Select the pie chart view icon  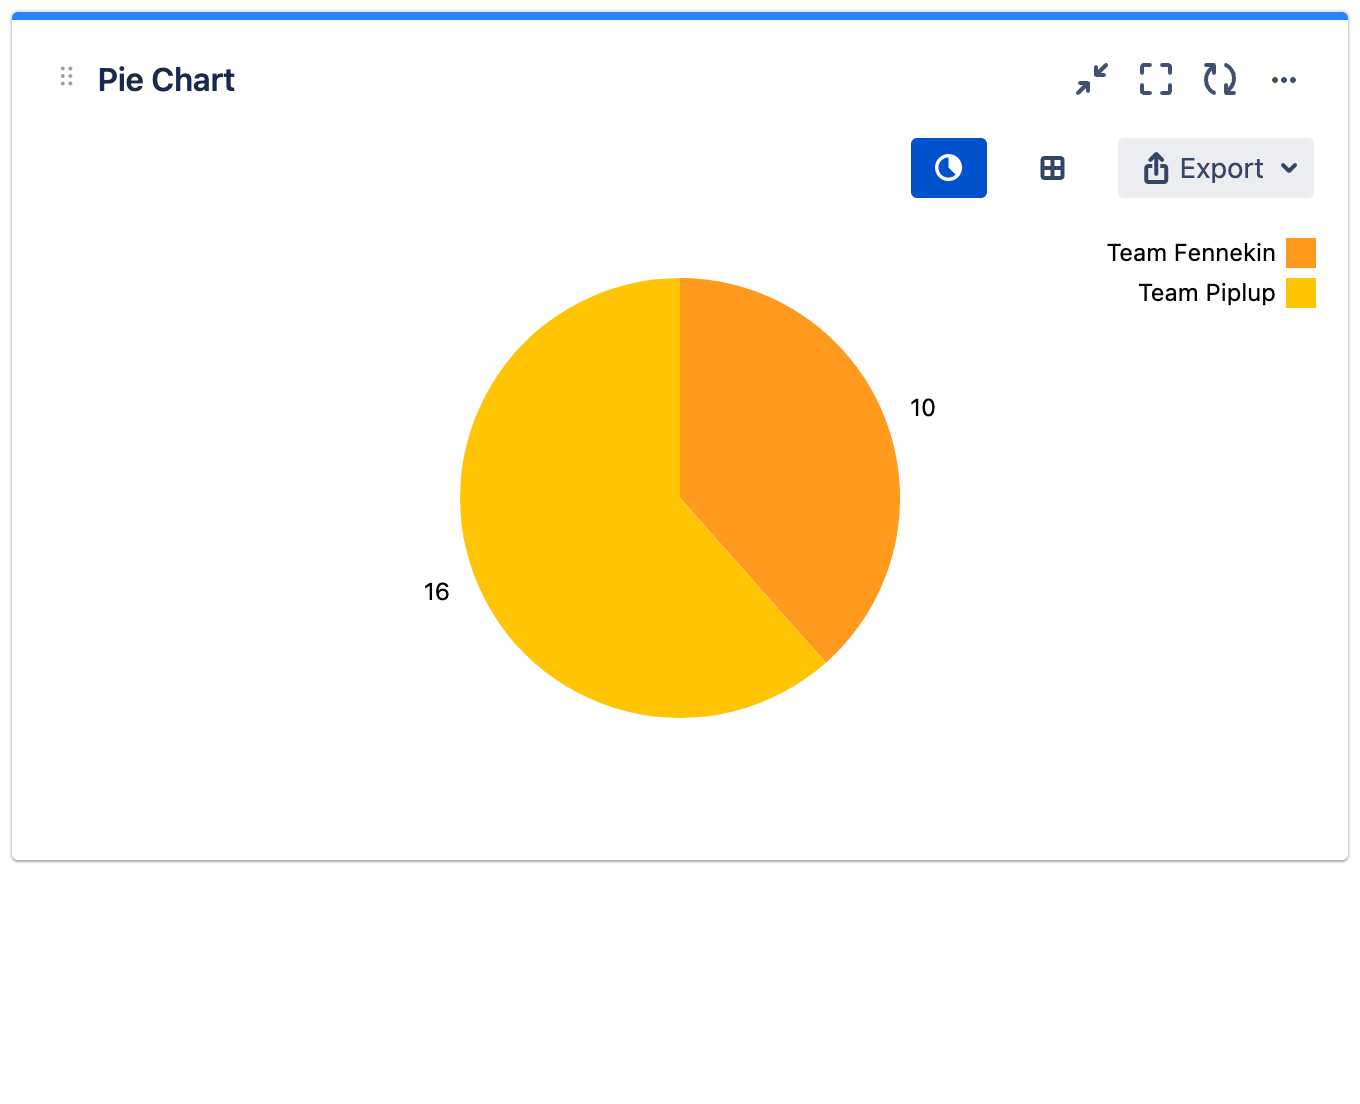point(948,168)
